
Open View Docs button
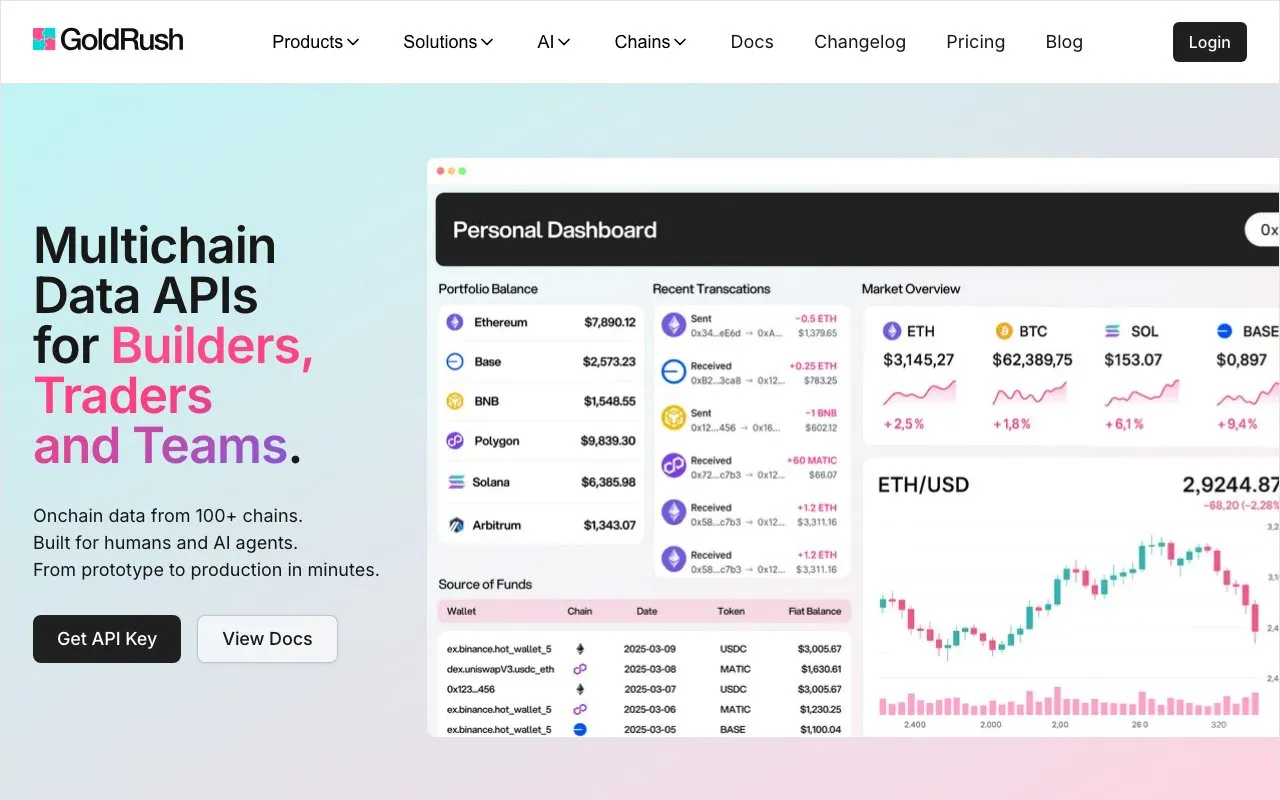coord(267,639)
